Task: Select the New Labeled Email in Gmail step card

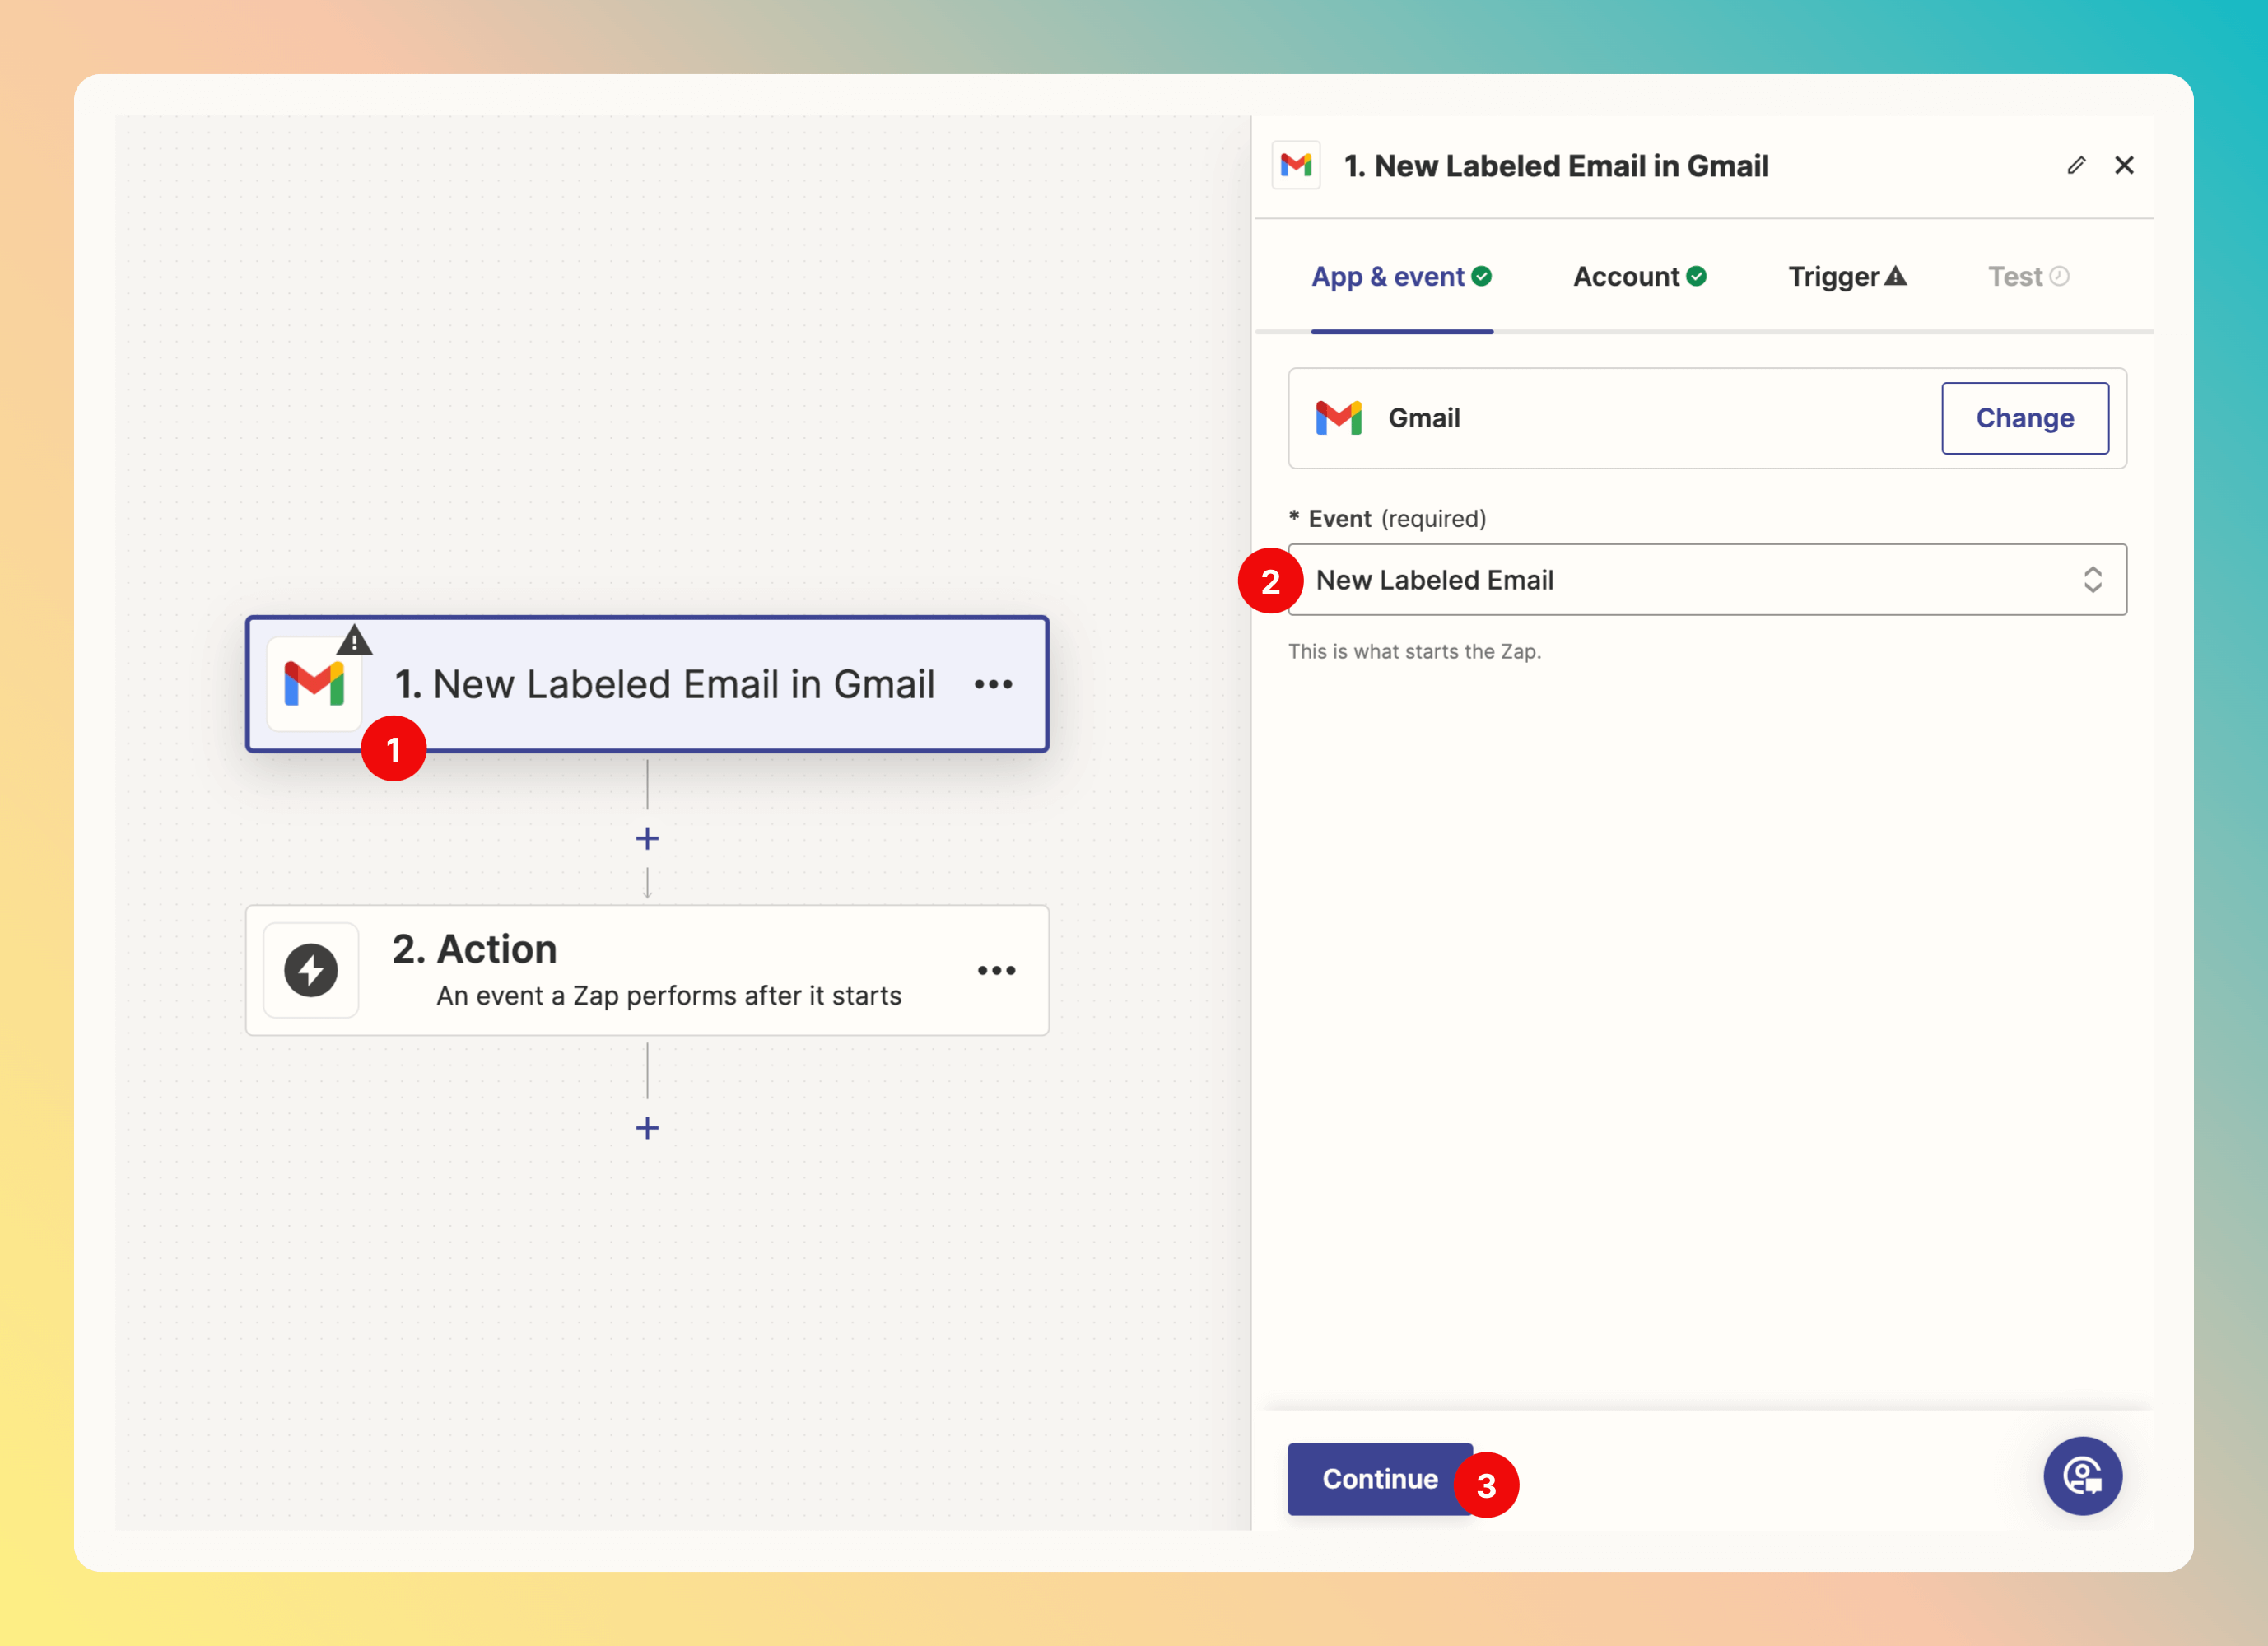Action: (x=682, y=685)
